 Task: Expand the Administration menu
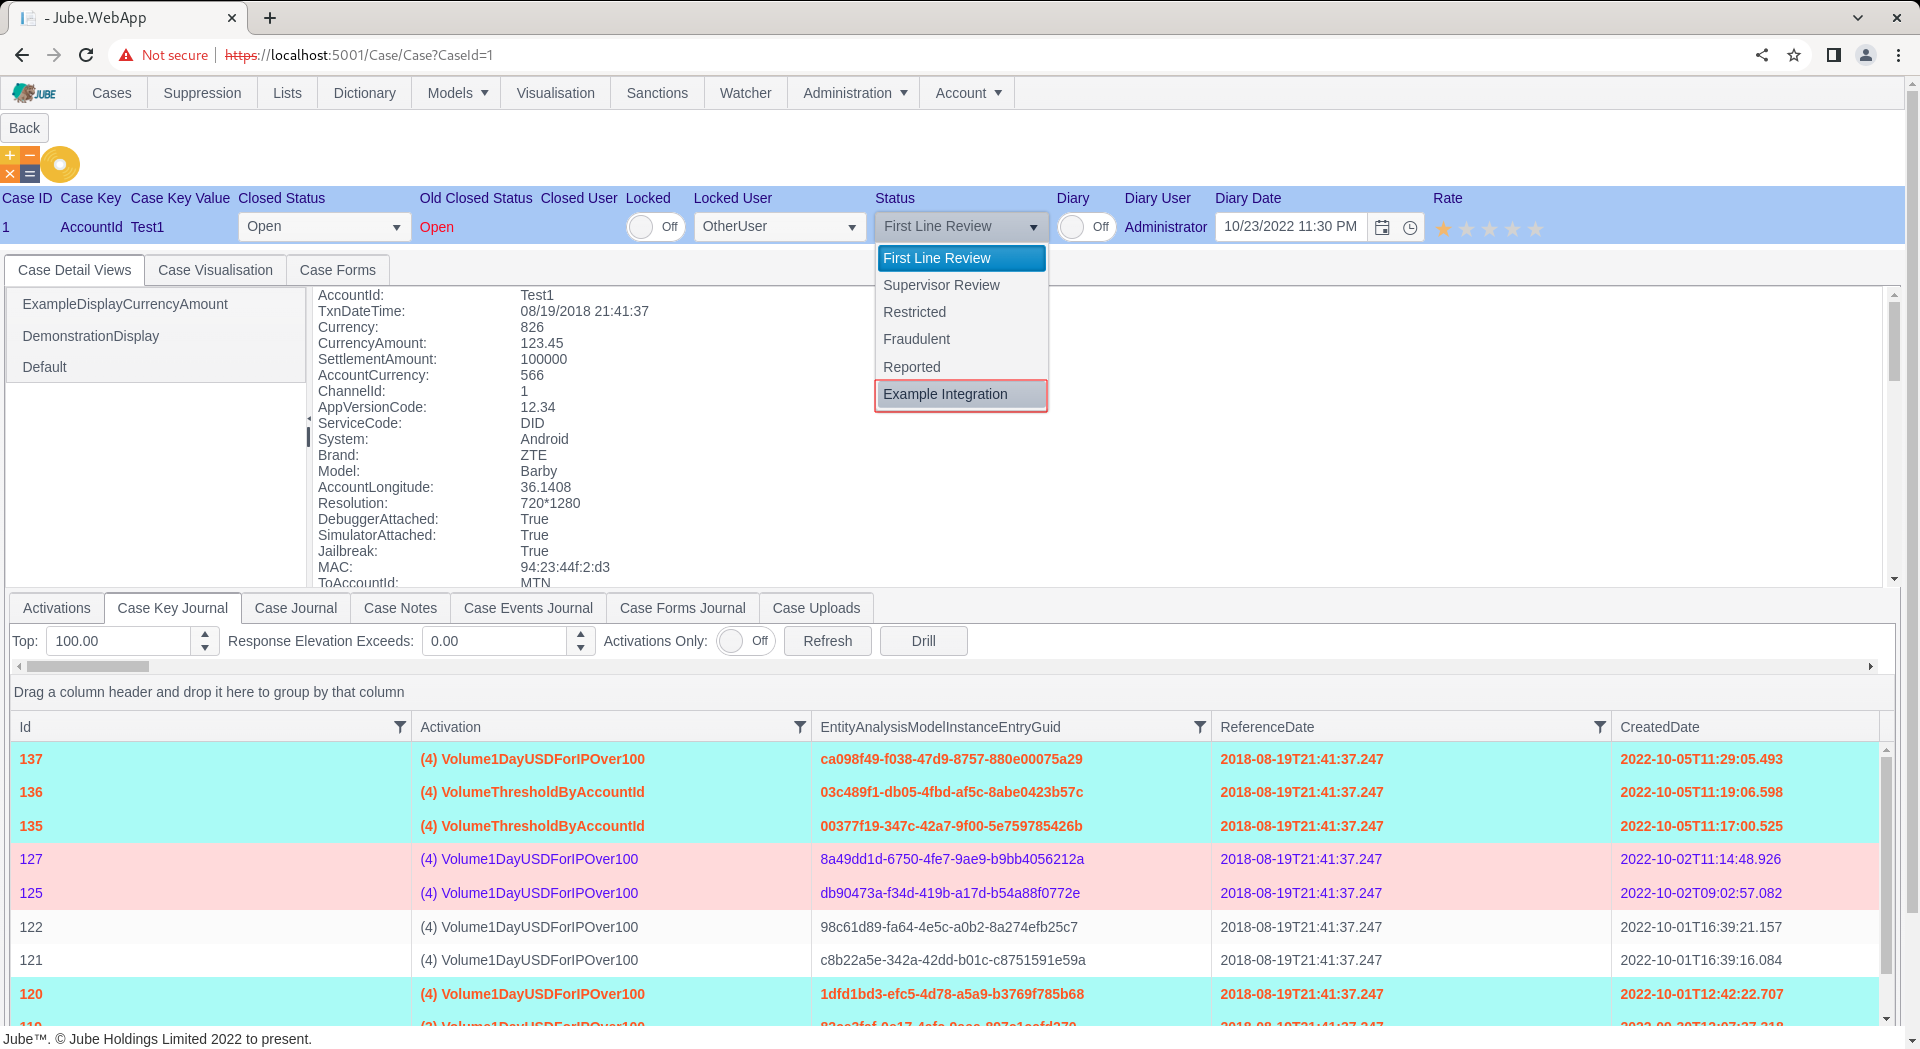855,93
